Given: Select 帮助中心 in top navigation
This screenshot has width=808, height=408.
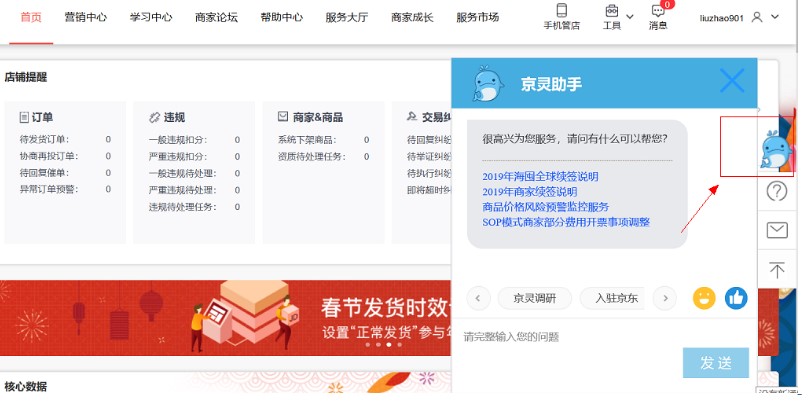Looking at the screenshot, I should 281,17.
